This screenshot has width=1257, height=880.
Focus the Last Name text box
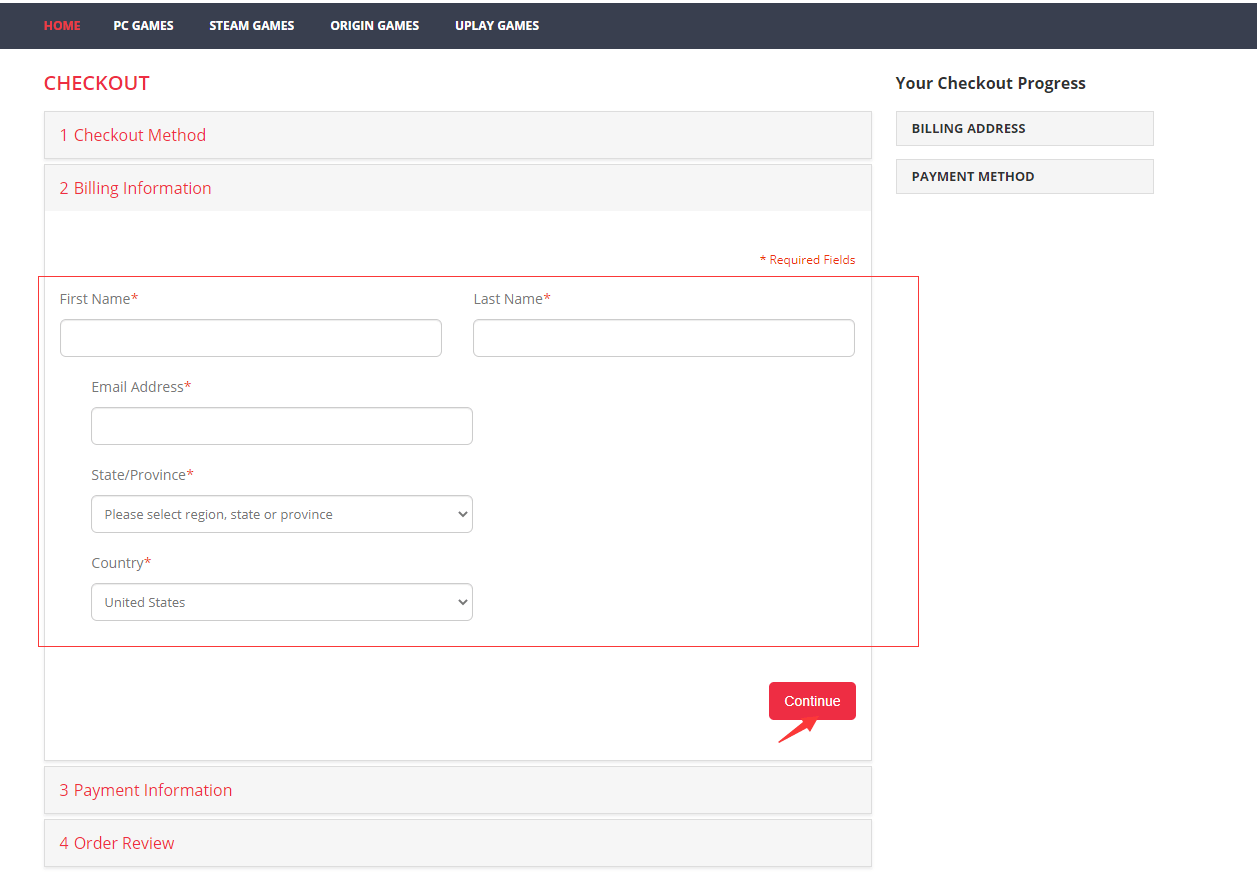pos(663,338)
